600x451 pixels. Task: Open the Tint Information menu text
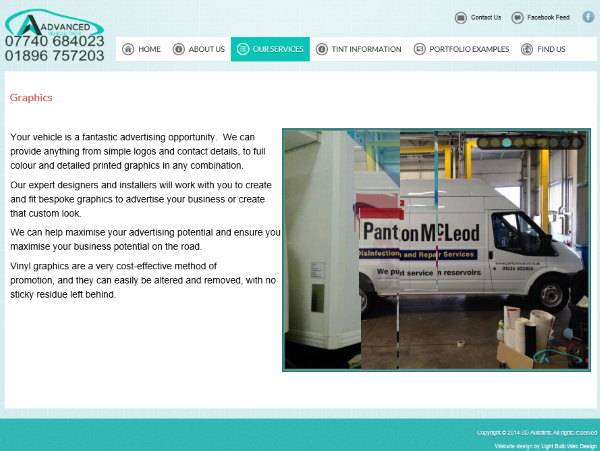366,49
